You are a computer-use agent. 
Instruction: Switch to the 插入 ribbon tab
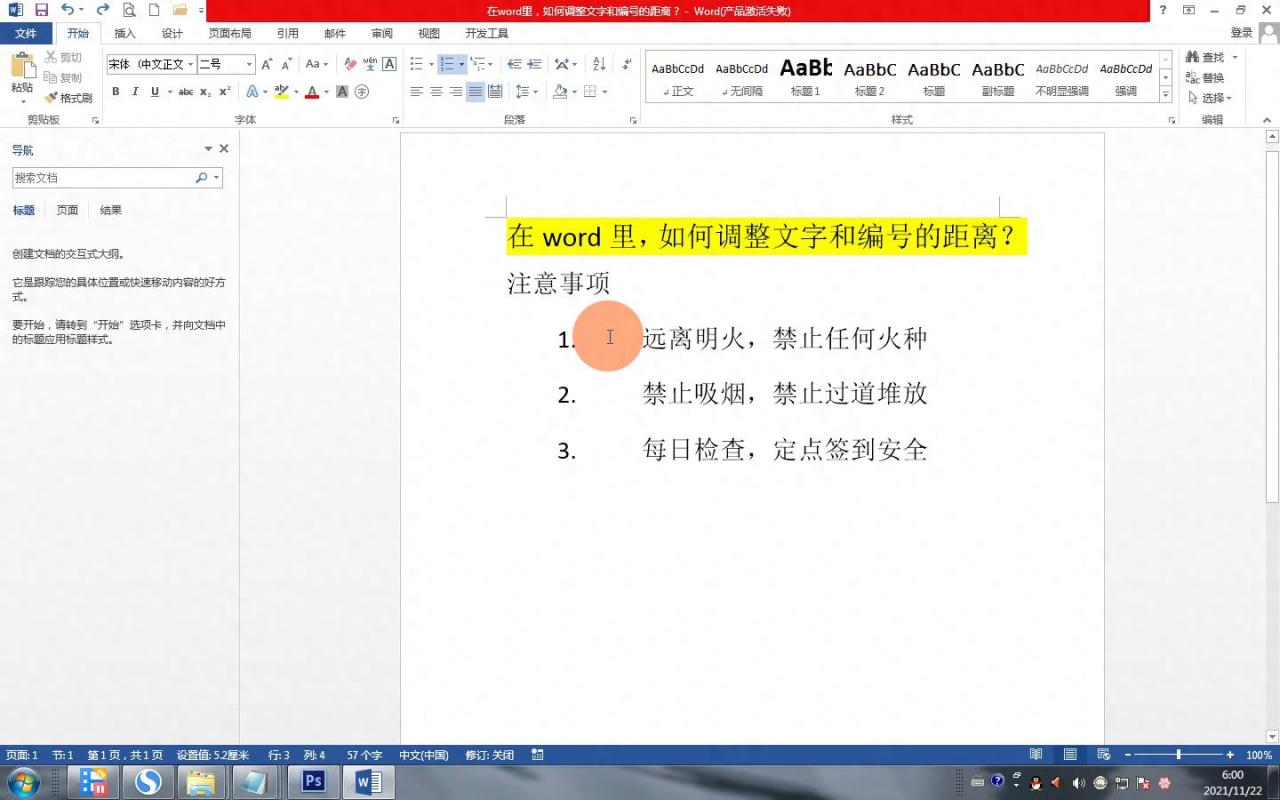[124, 33]
